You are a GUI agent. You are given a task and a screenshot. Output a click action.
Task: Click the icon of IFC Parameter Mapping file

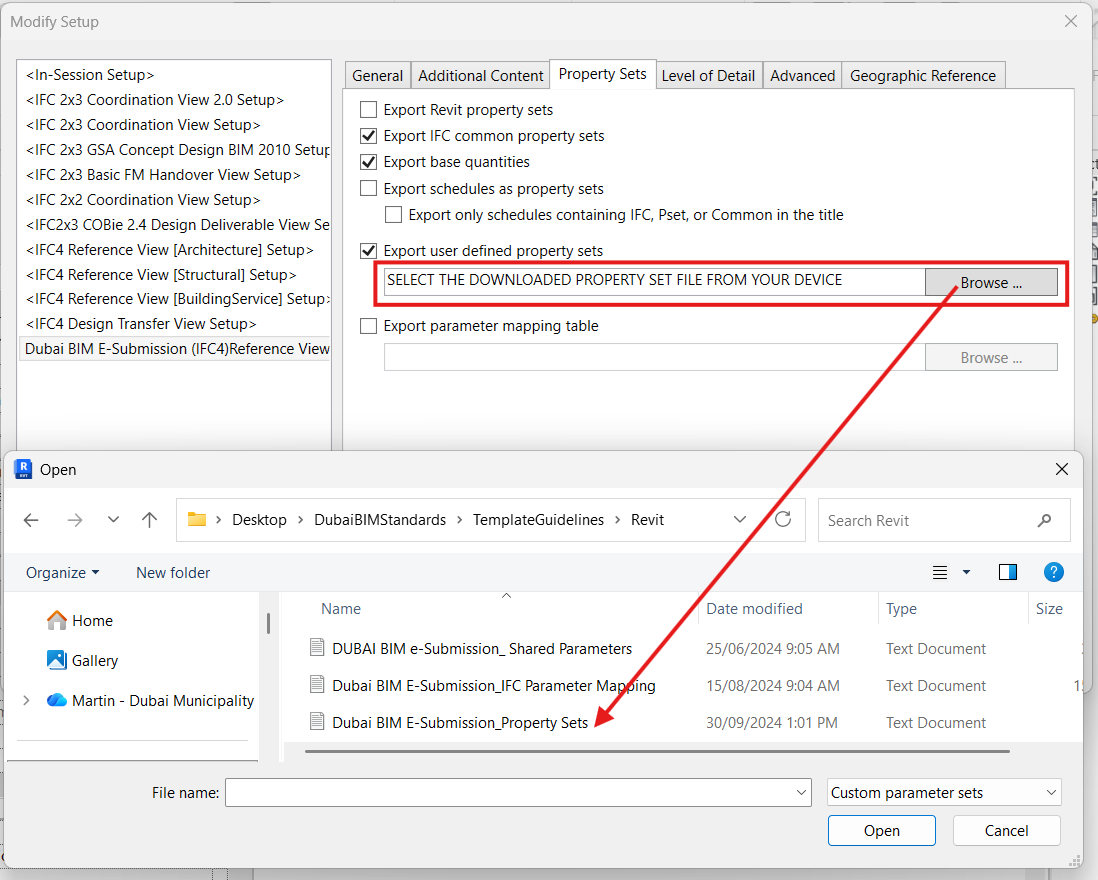[x=317, y=684]
